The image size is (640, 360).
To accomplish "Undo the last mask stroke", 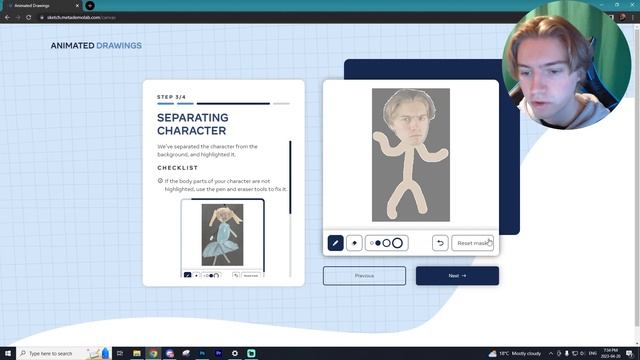I will [440, 243].
